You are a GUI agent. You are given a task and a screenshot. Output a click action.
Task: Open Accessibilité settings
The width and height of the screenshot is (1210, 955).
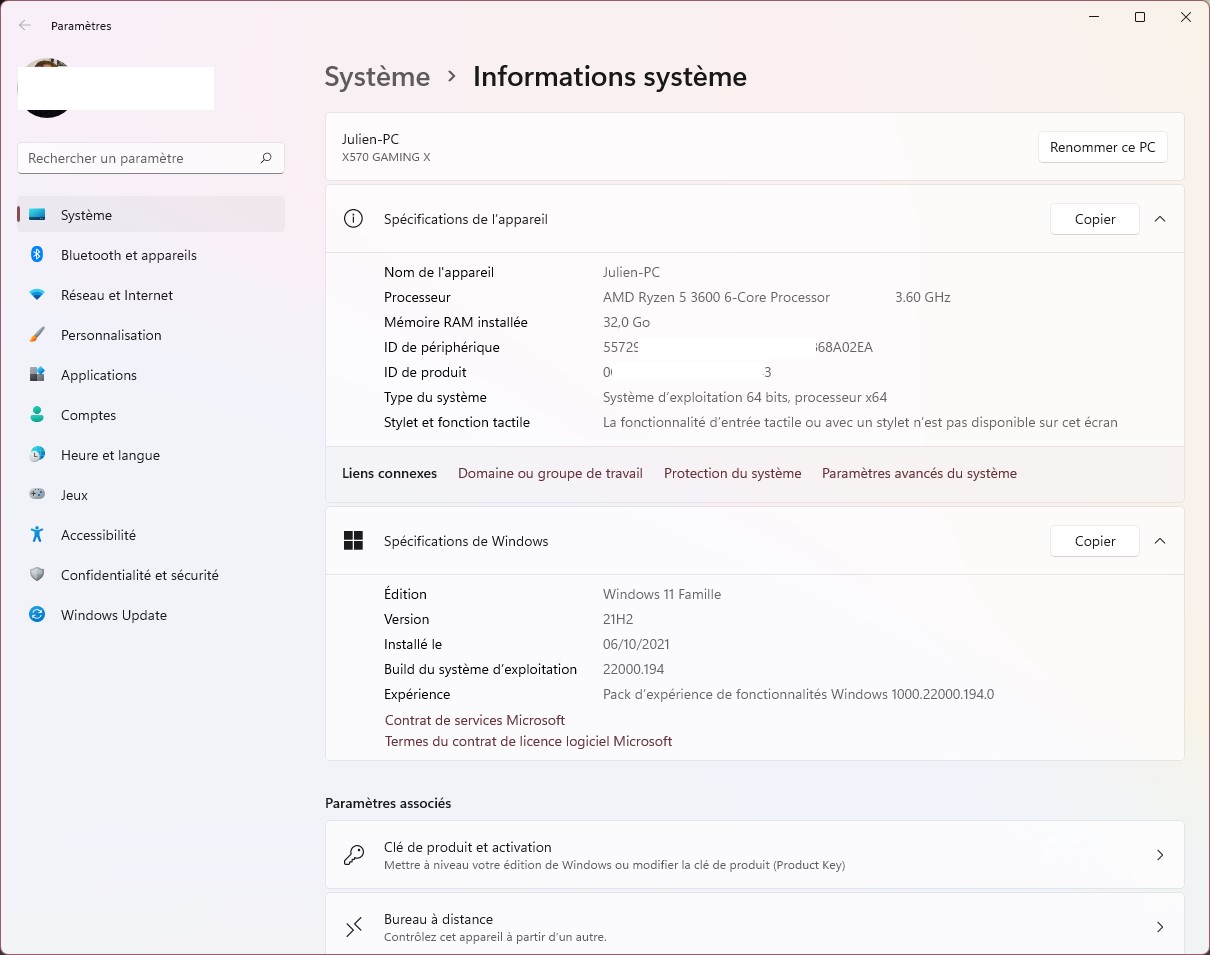pyautogui.click(x=151, y=535)
